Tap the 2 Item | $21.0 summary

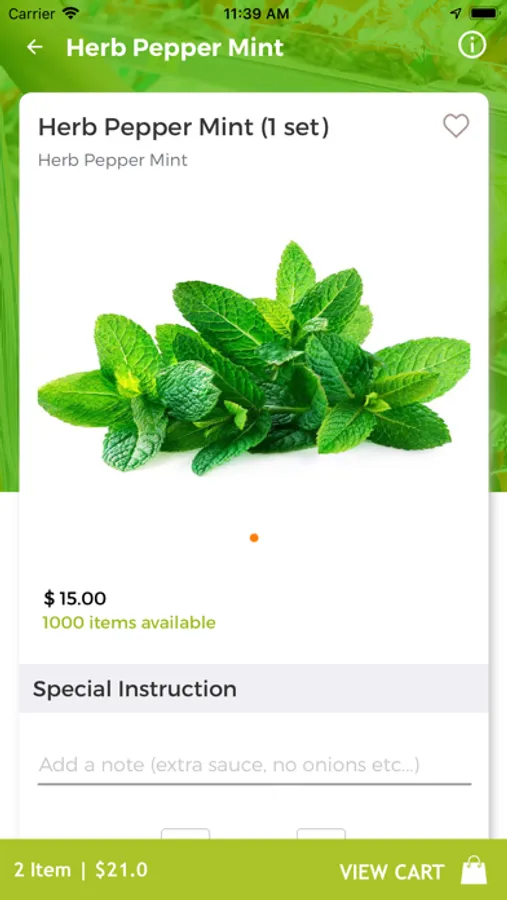coord(81,870)
